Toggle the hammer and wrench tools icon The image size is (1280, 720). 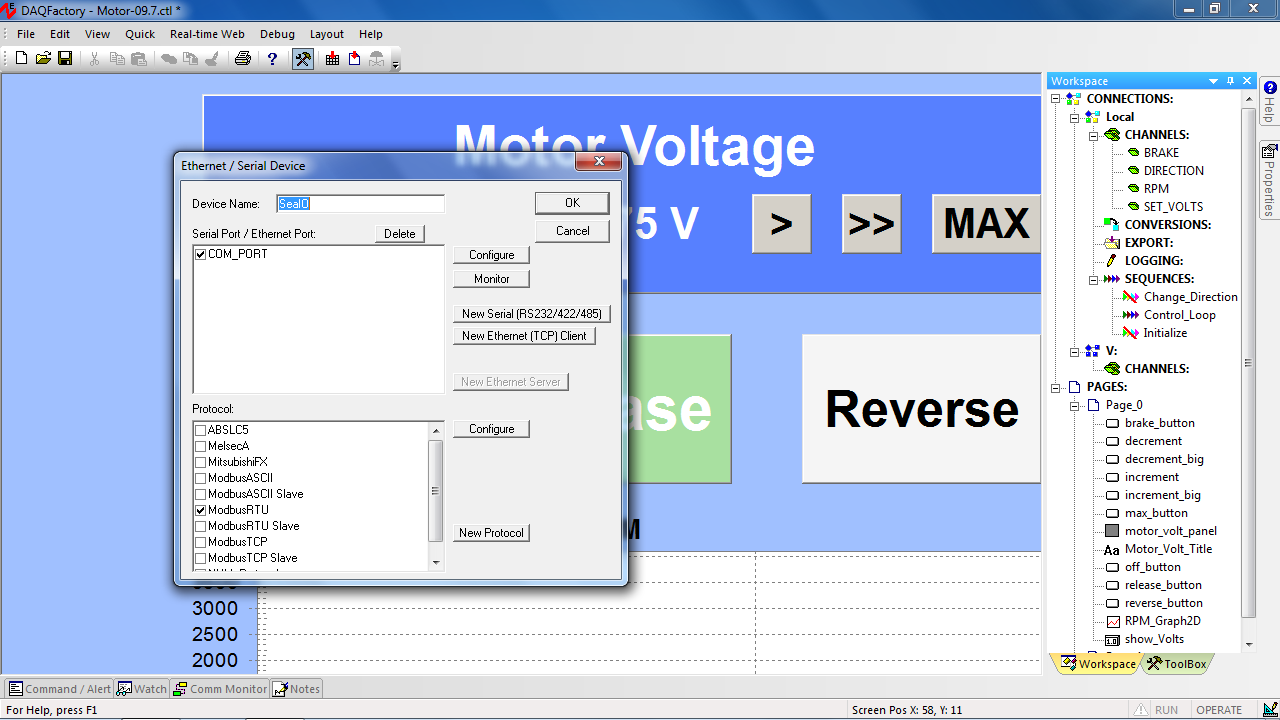pos(302,59)
